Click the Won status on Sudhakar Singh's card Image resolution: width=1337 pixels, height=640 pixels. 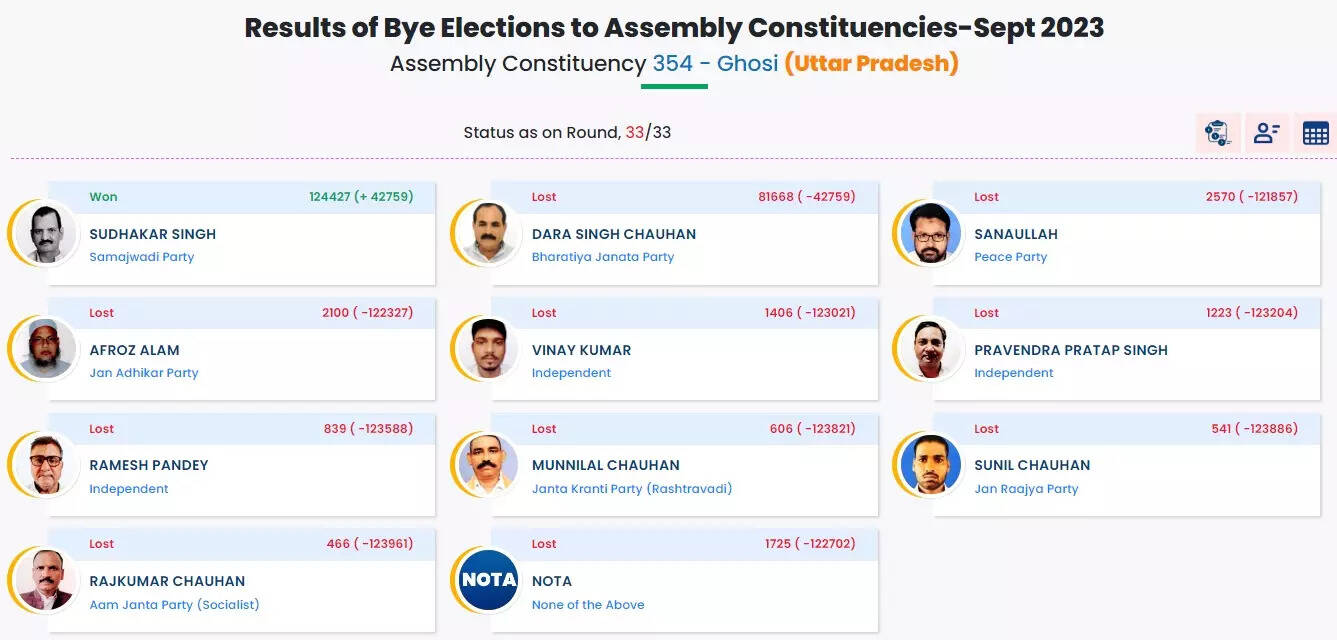point(103,197)
